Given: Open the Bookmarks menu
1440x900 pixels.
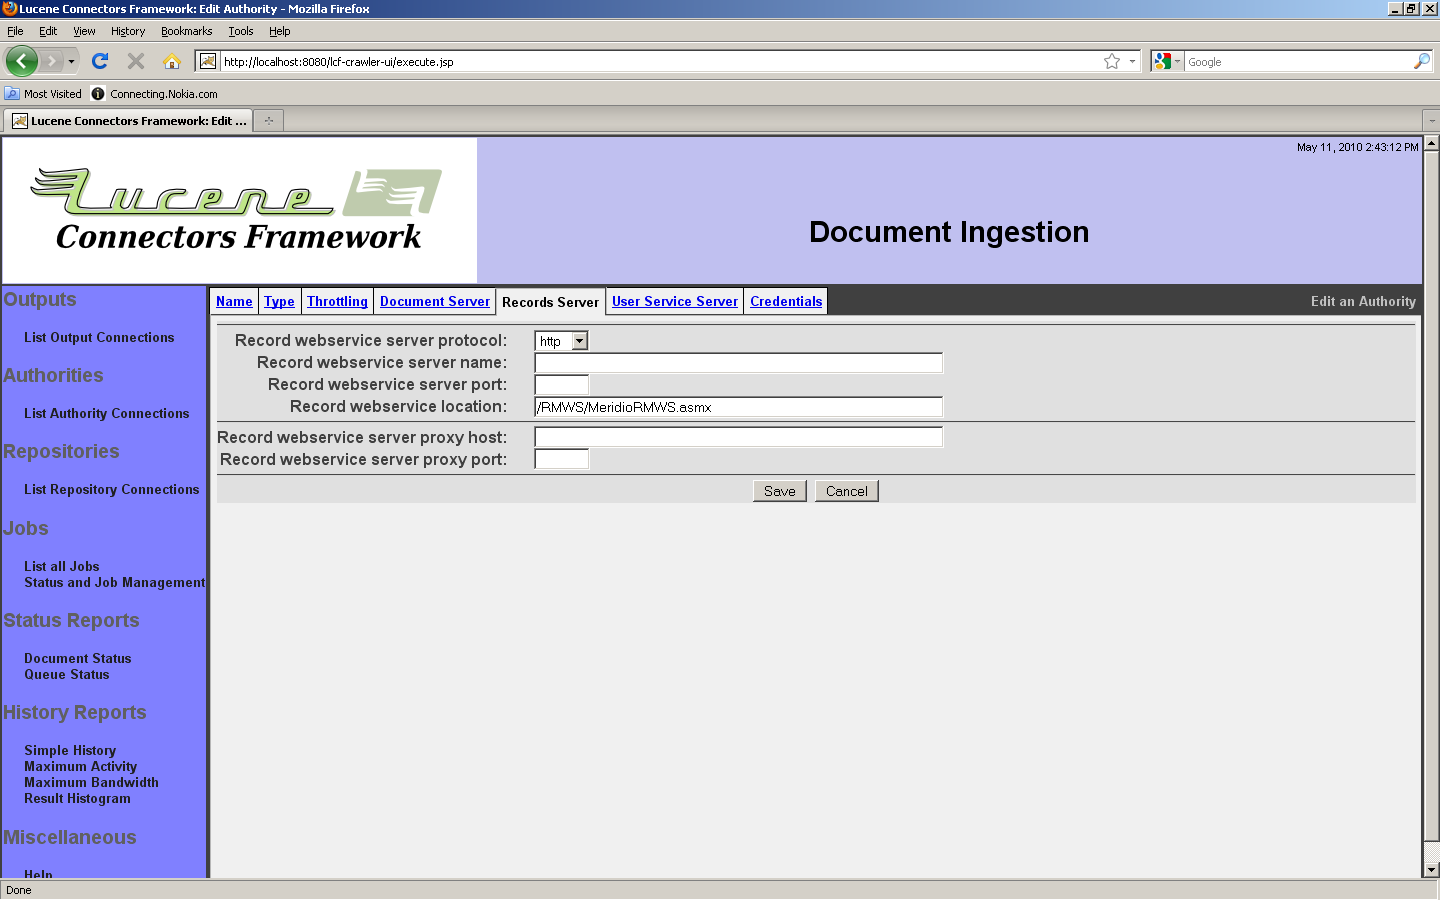Looking at the screenshot, I should click(186, 31).
